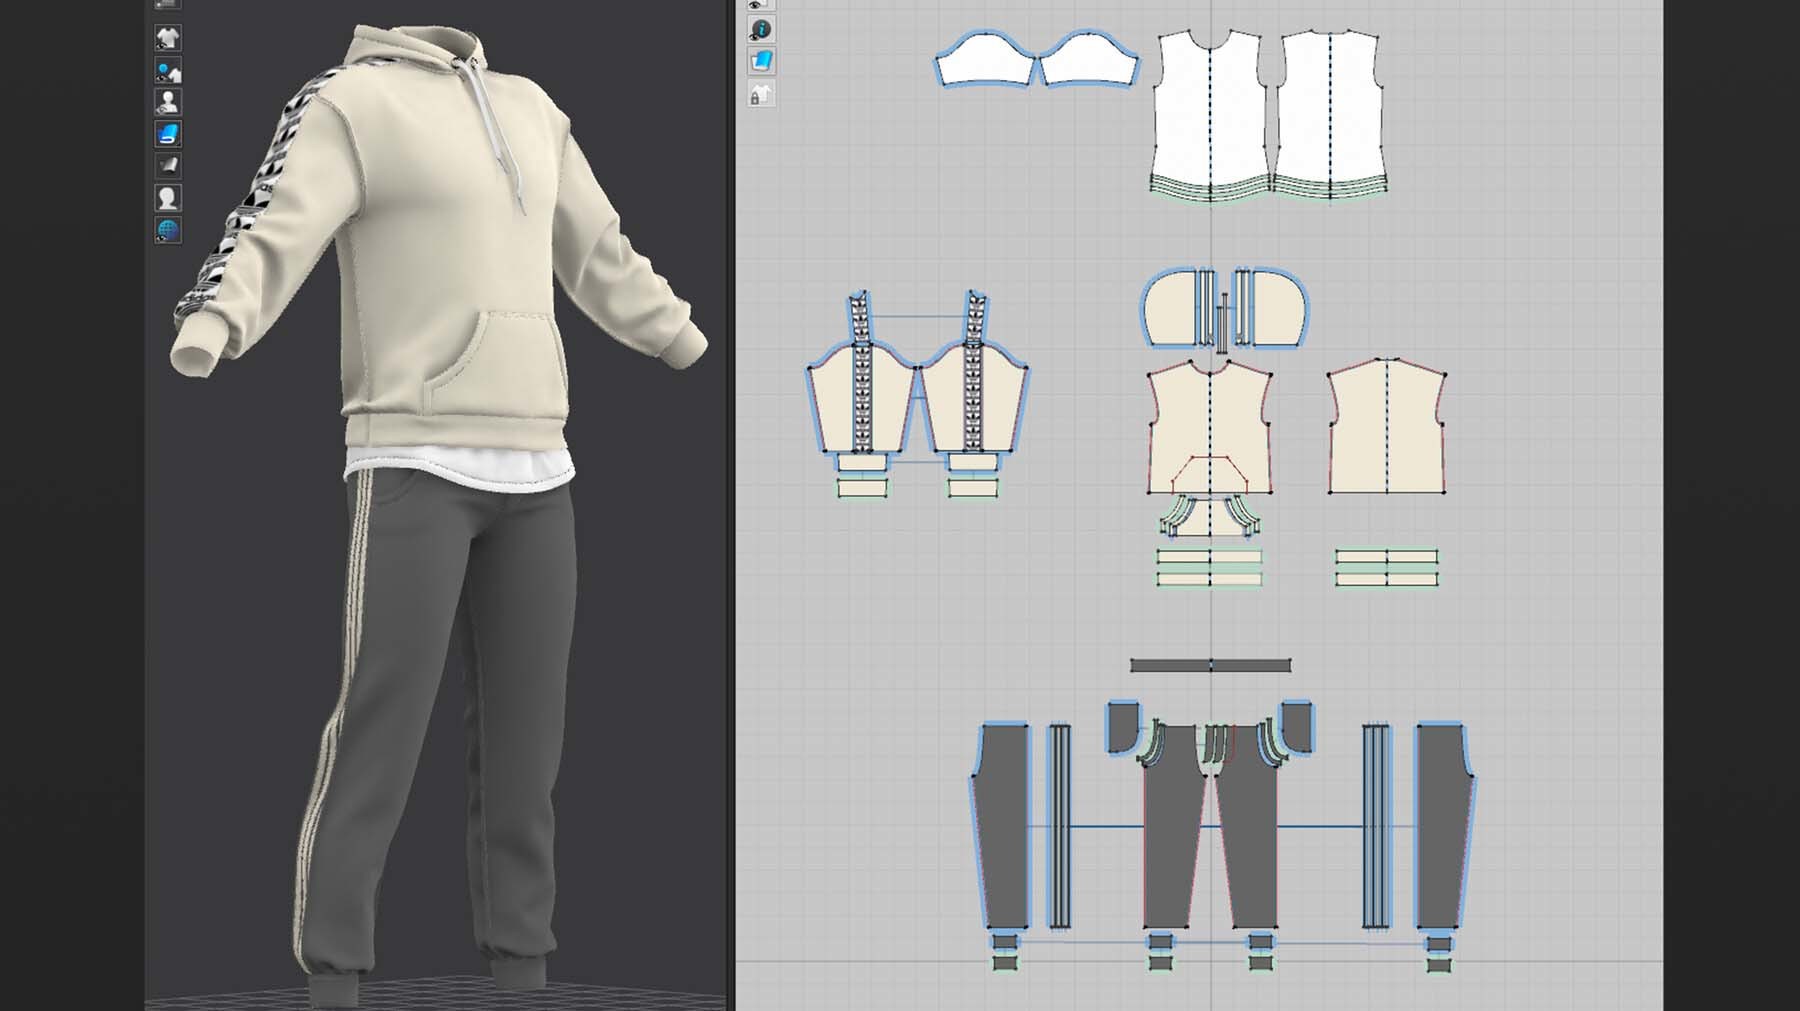Toggle avatar visibility icon in 3D toolbar
The height and width of the screenshot is (1011, 1800).
point(167,102)
